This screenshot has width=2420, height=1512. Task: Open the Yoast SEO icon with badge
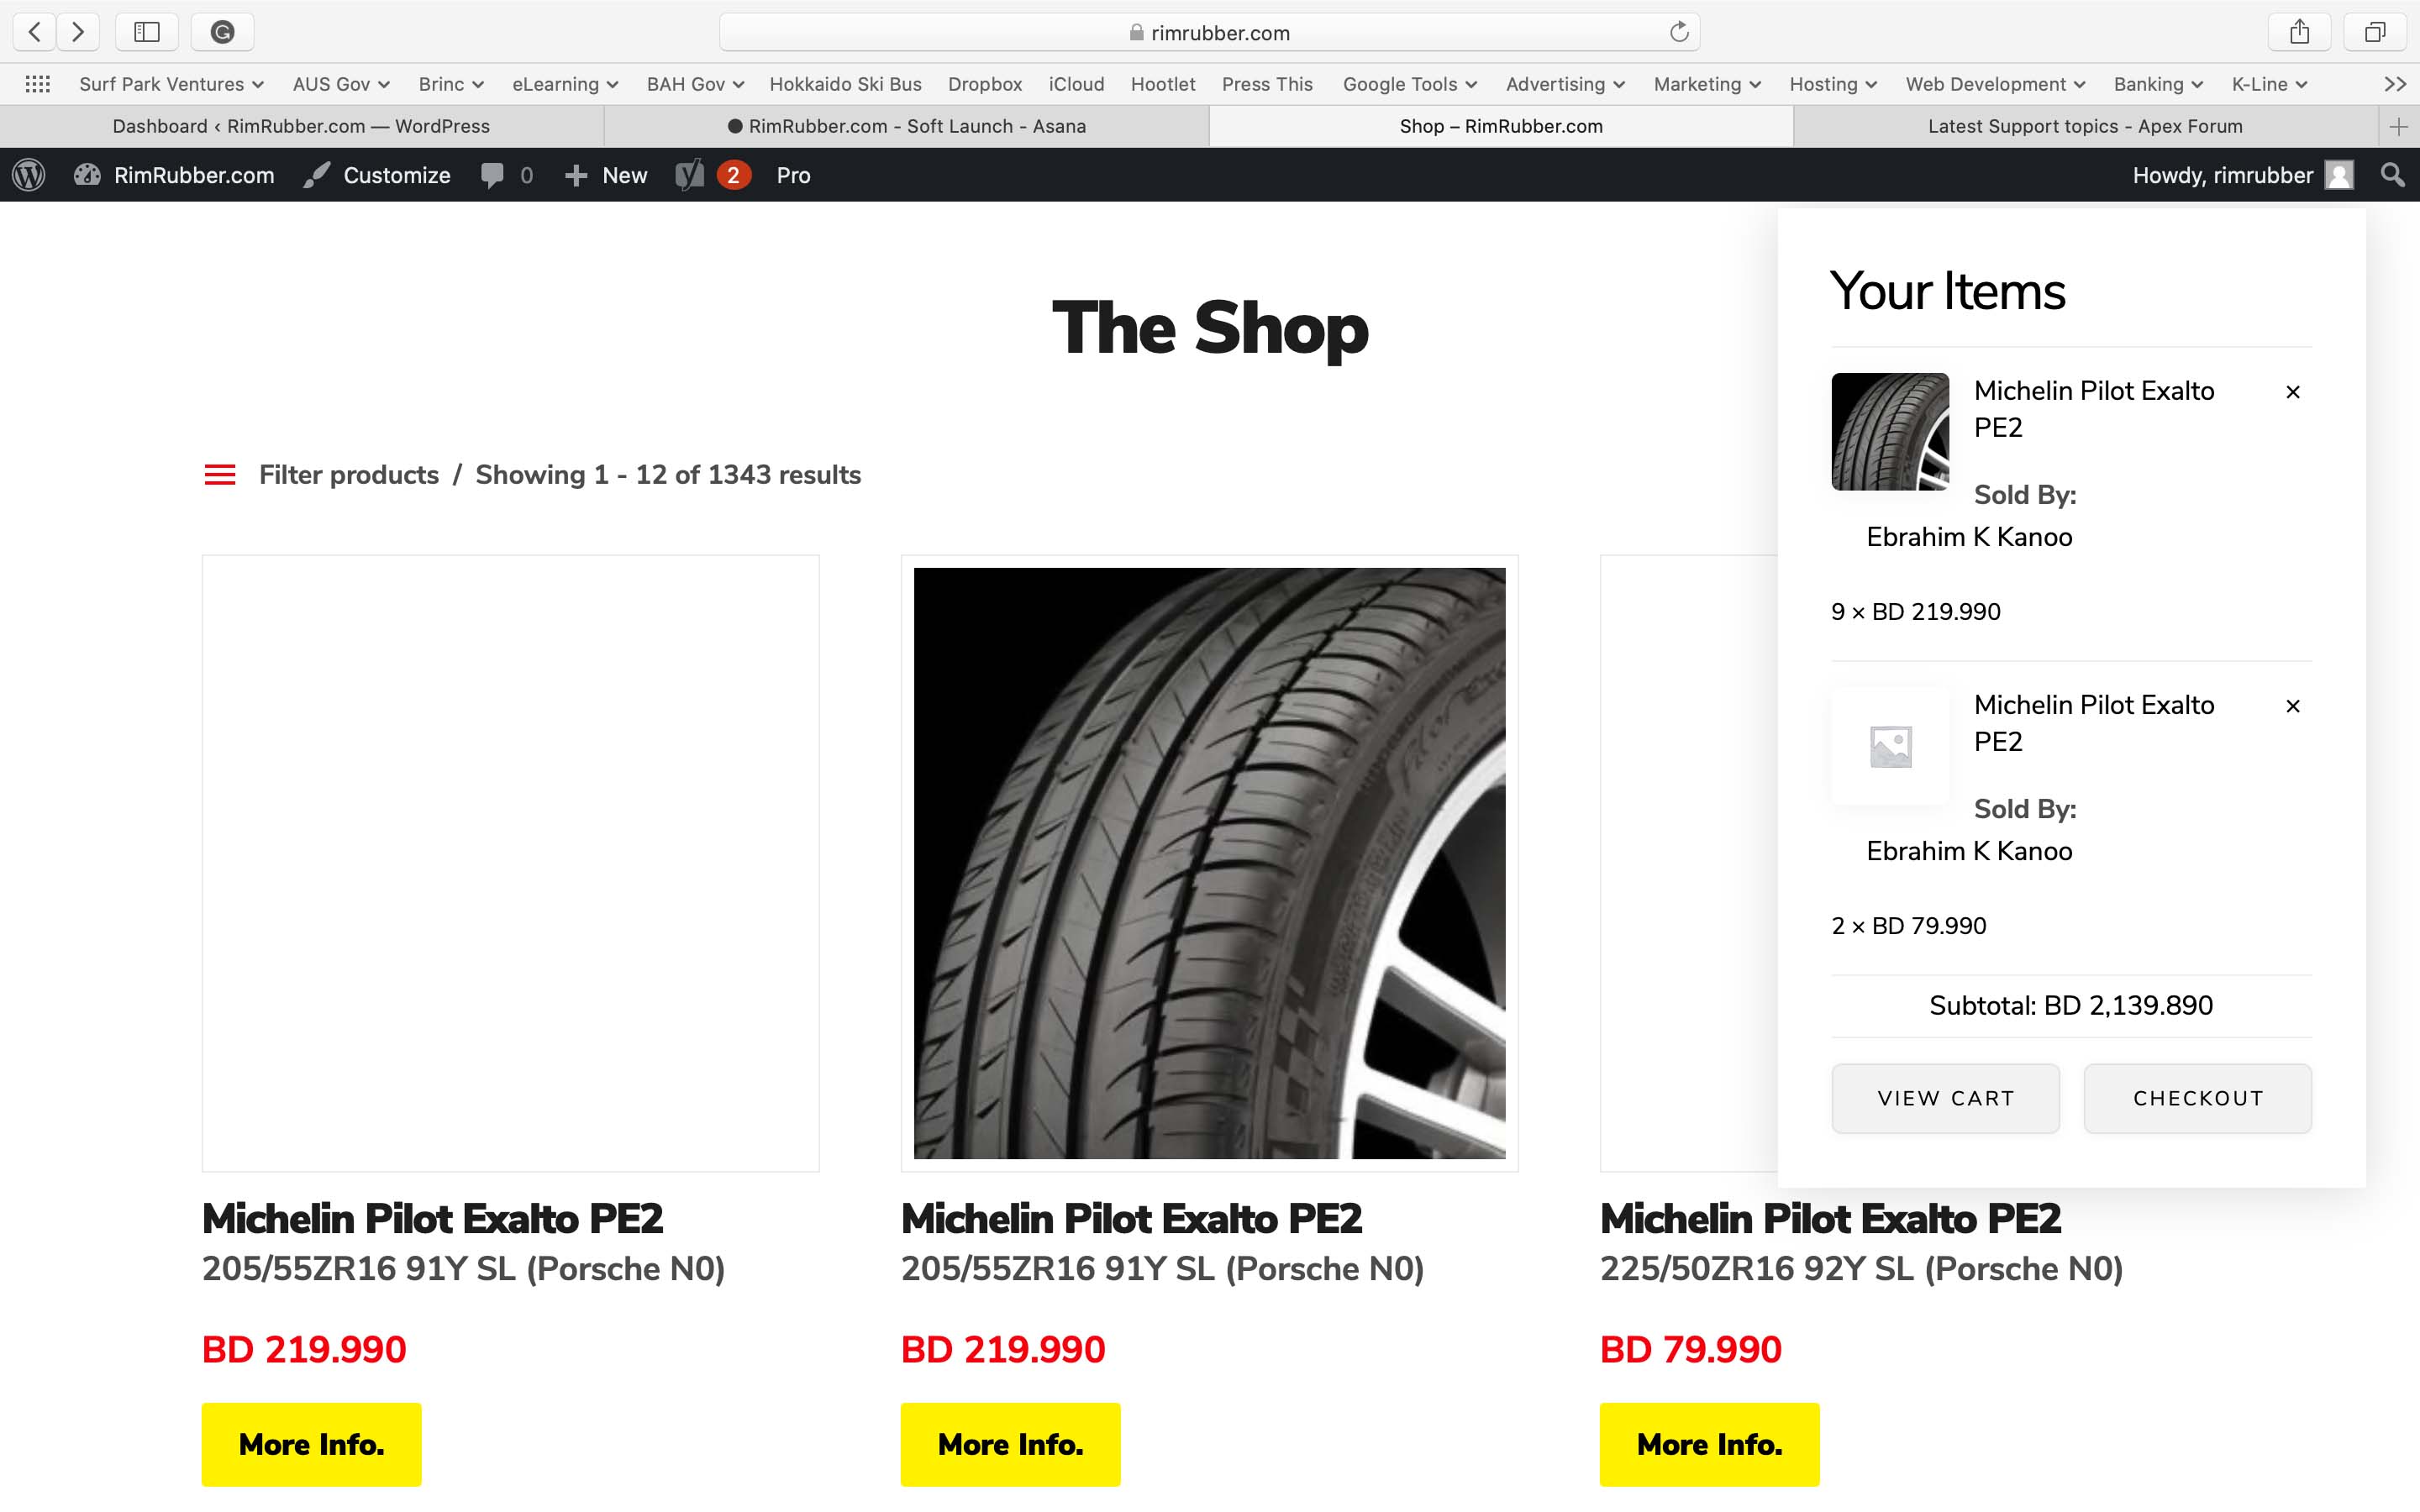tap(712, 175)
